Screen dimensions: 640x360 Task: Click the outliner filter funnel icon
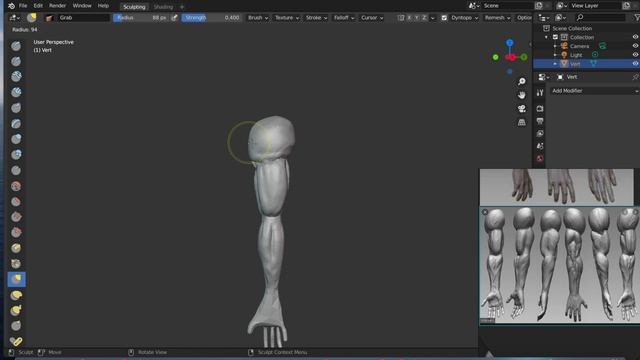click(x=637, y=17)
